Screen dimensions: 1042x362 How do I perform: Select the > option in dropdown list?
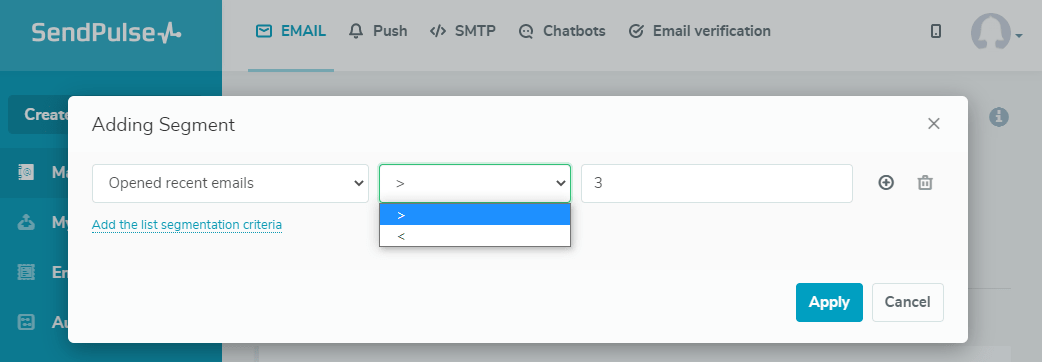(474, 215)
